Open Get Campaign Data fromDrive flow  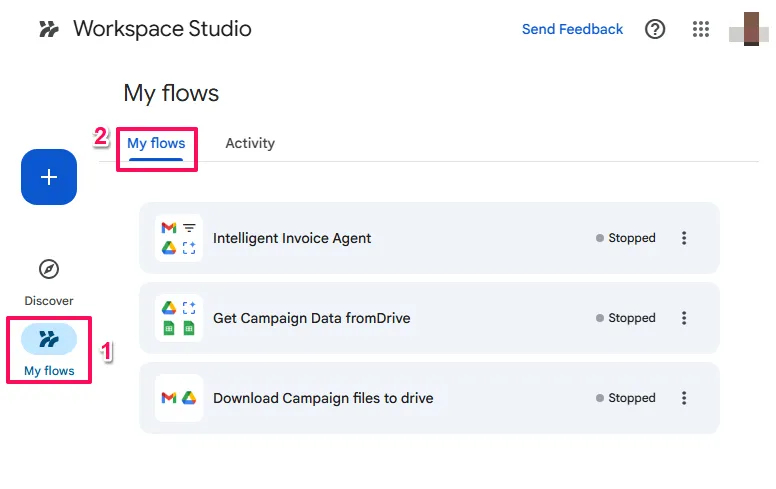pyautogui.click(x=311, y=318)
